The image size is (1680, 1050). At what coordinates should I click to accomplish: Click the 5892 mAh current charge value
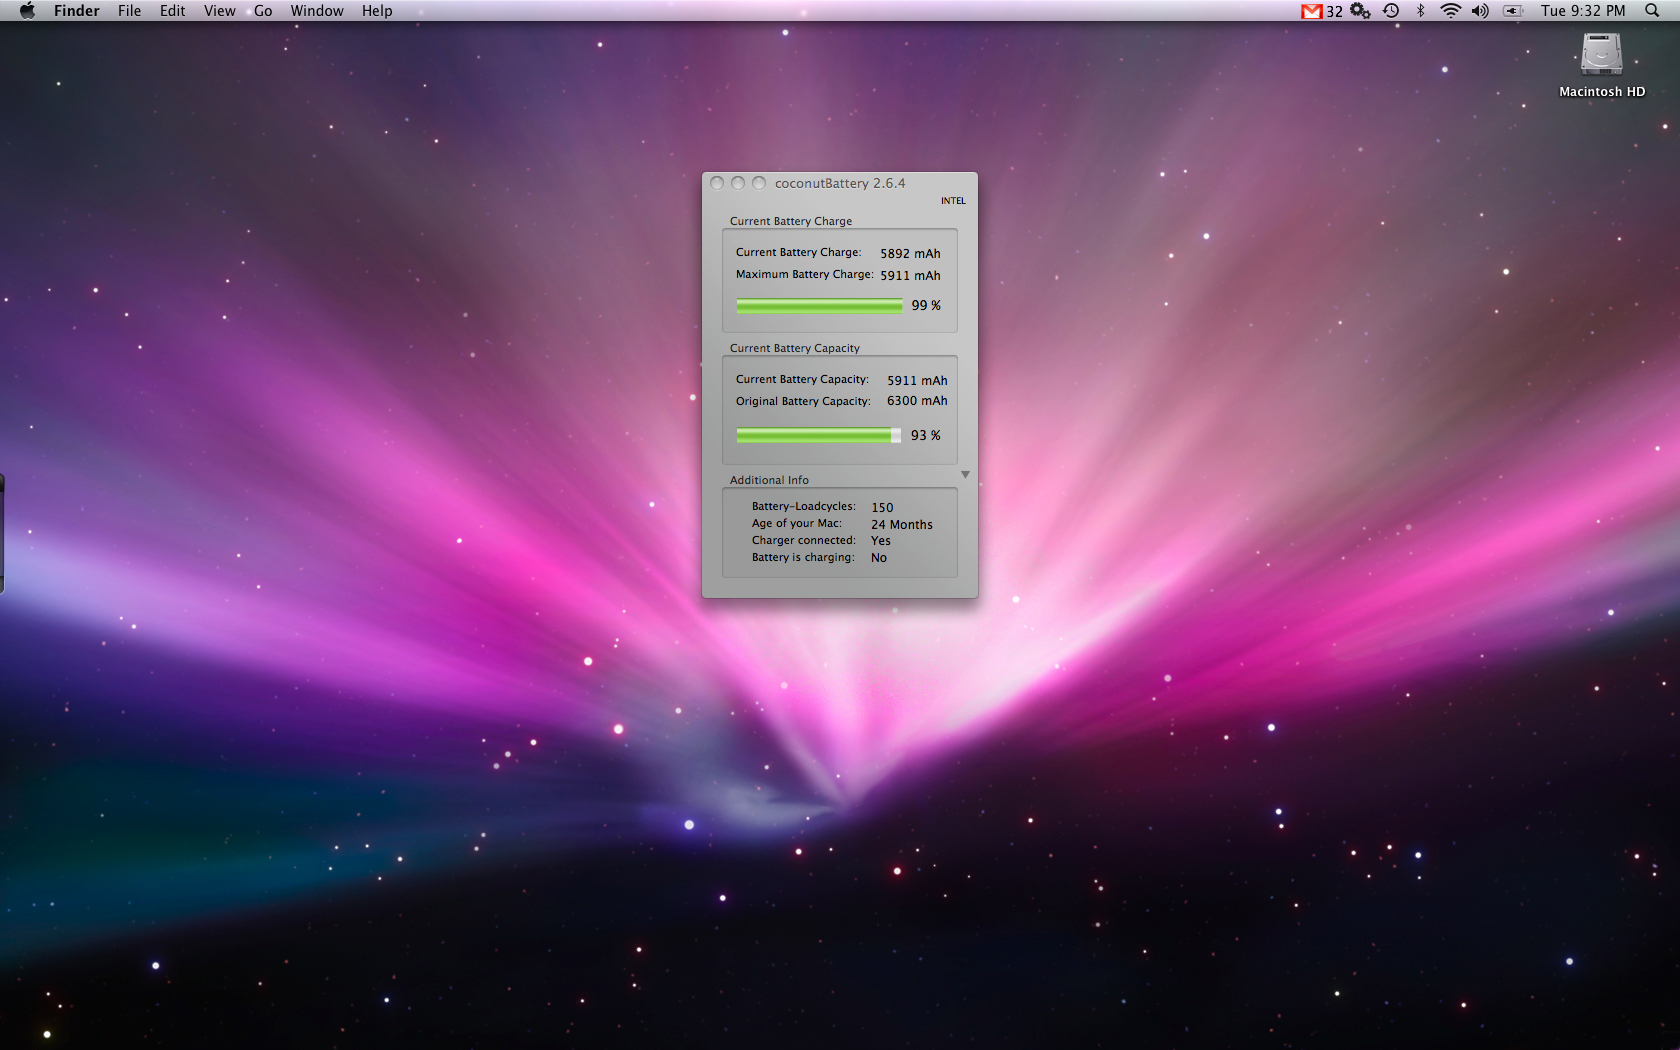910,254
